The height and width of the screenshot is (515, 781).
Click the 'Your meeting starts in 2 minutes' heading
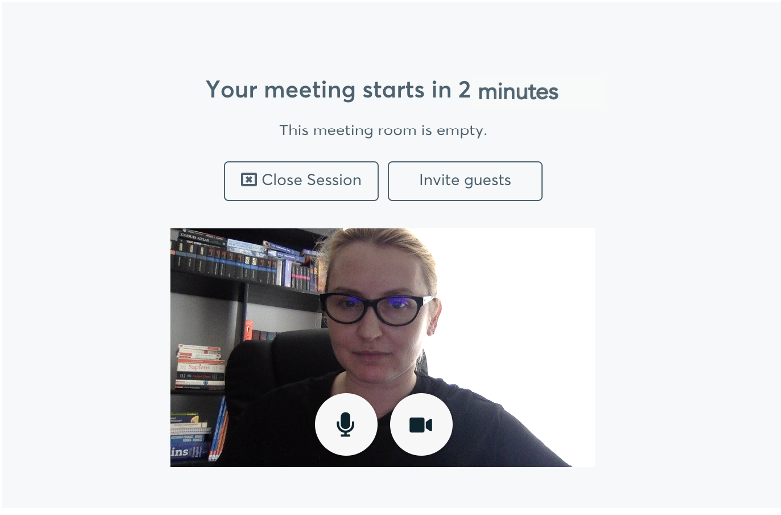point(382,90)
